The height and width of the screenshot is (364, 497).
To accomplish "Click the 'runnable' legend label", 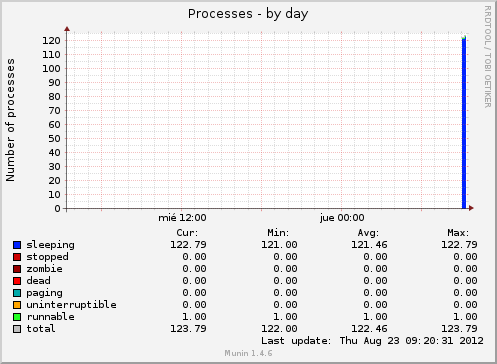I will pyautogui.click(x=50, y=317).
